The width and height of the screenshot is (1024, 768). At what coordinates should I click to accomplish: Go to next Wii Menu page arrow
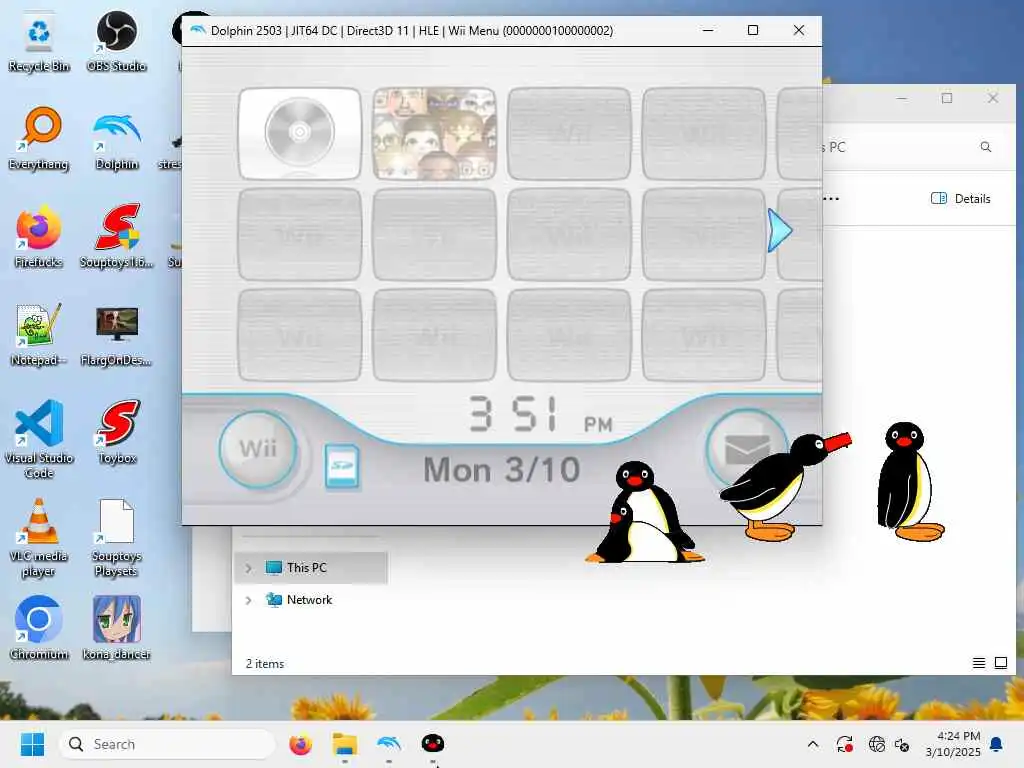pos(780,231)
